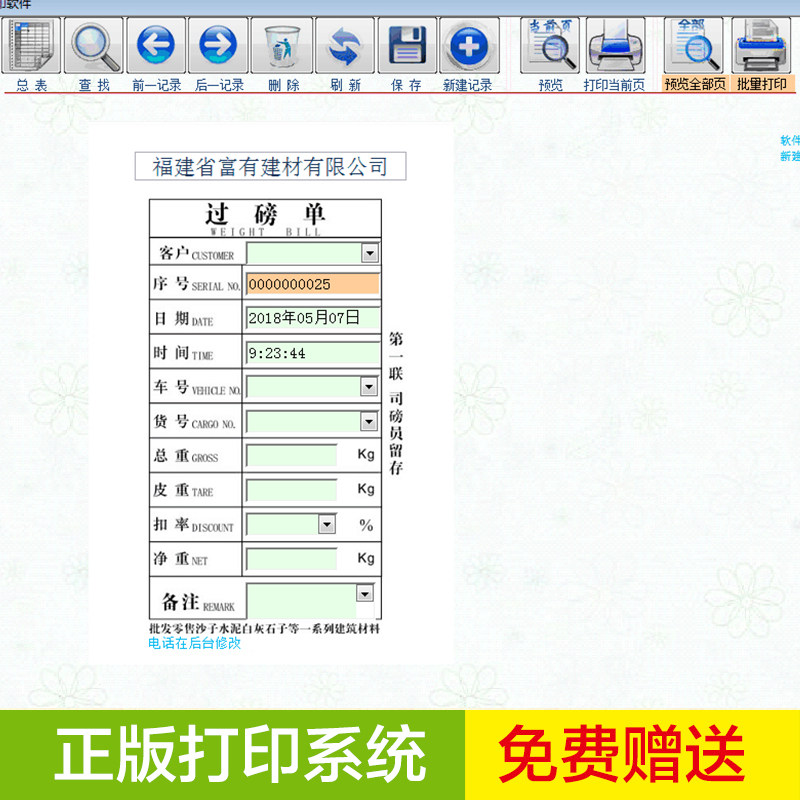
Task: Click the 时间 time field 9:23:44
Action: [313, 353]
